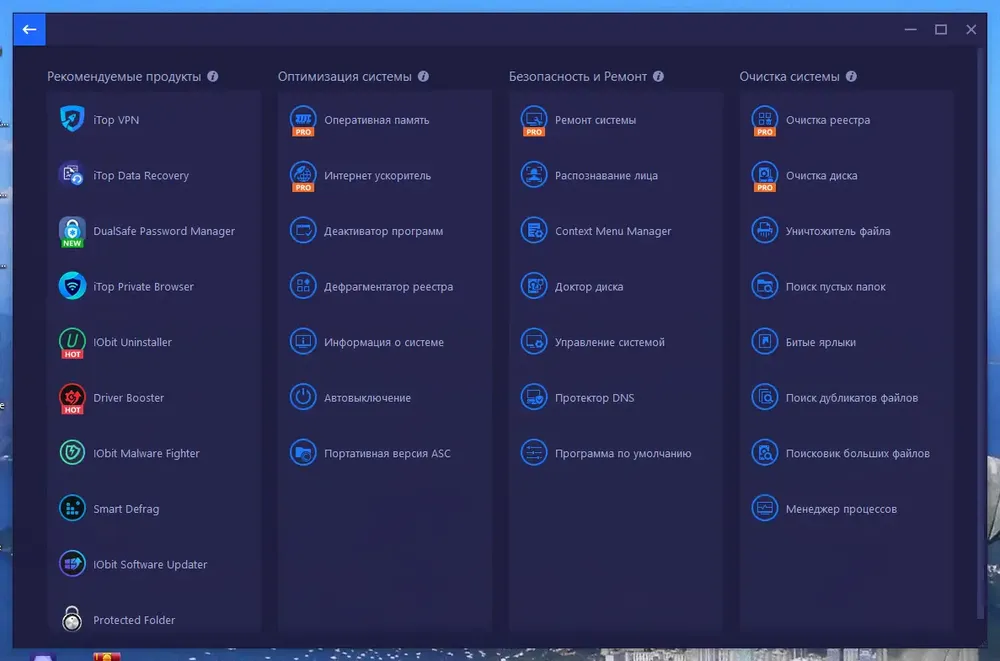Launch iTop Private Browser icon
Viewport: 1000px width, 661px height.
(x=72, y=286)
